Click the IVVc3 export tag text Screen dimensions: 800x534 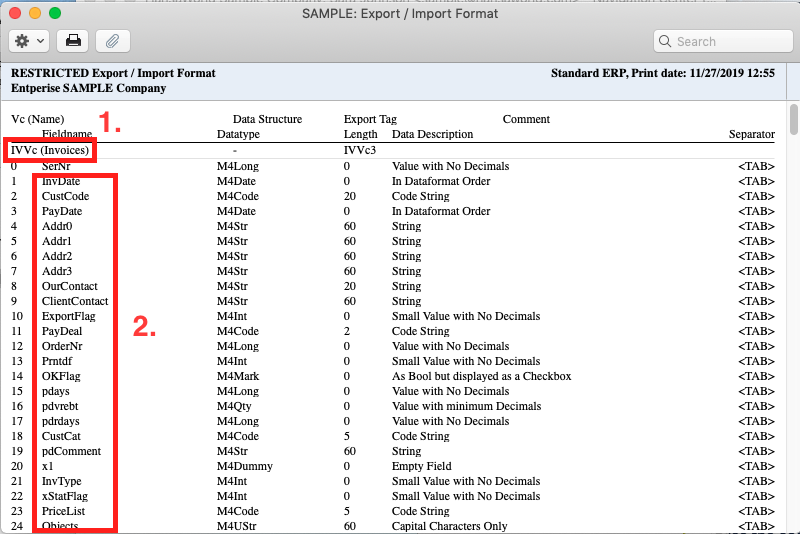[360, 151]
